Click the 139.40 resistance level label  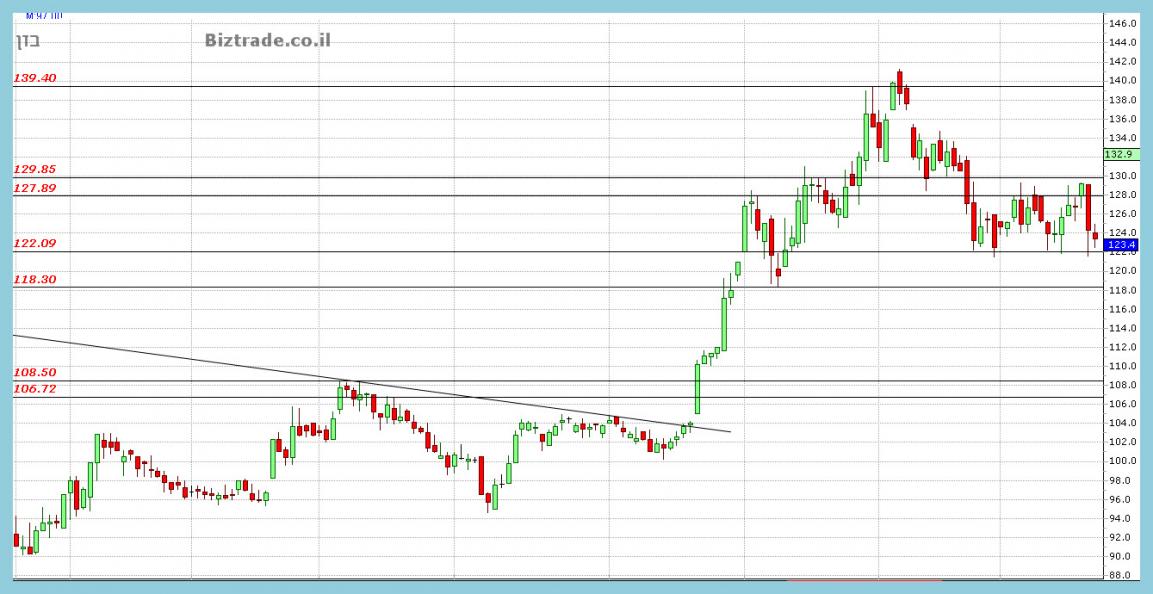(35, 78)
